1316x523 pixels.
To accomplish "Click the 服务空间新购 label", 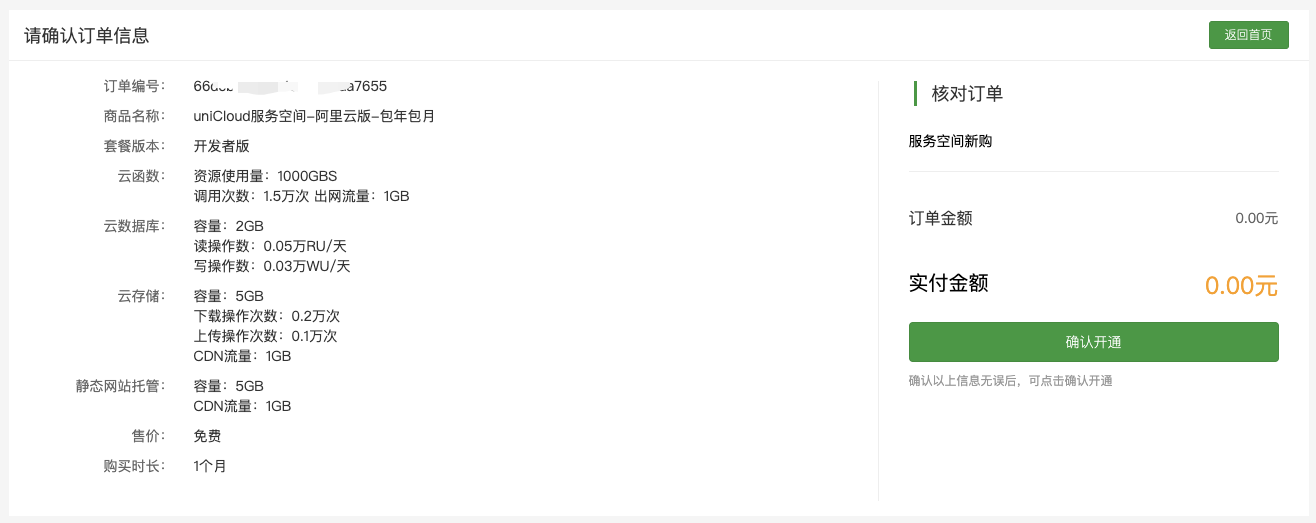I will click(x=950, y=141).
